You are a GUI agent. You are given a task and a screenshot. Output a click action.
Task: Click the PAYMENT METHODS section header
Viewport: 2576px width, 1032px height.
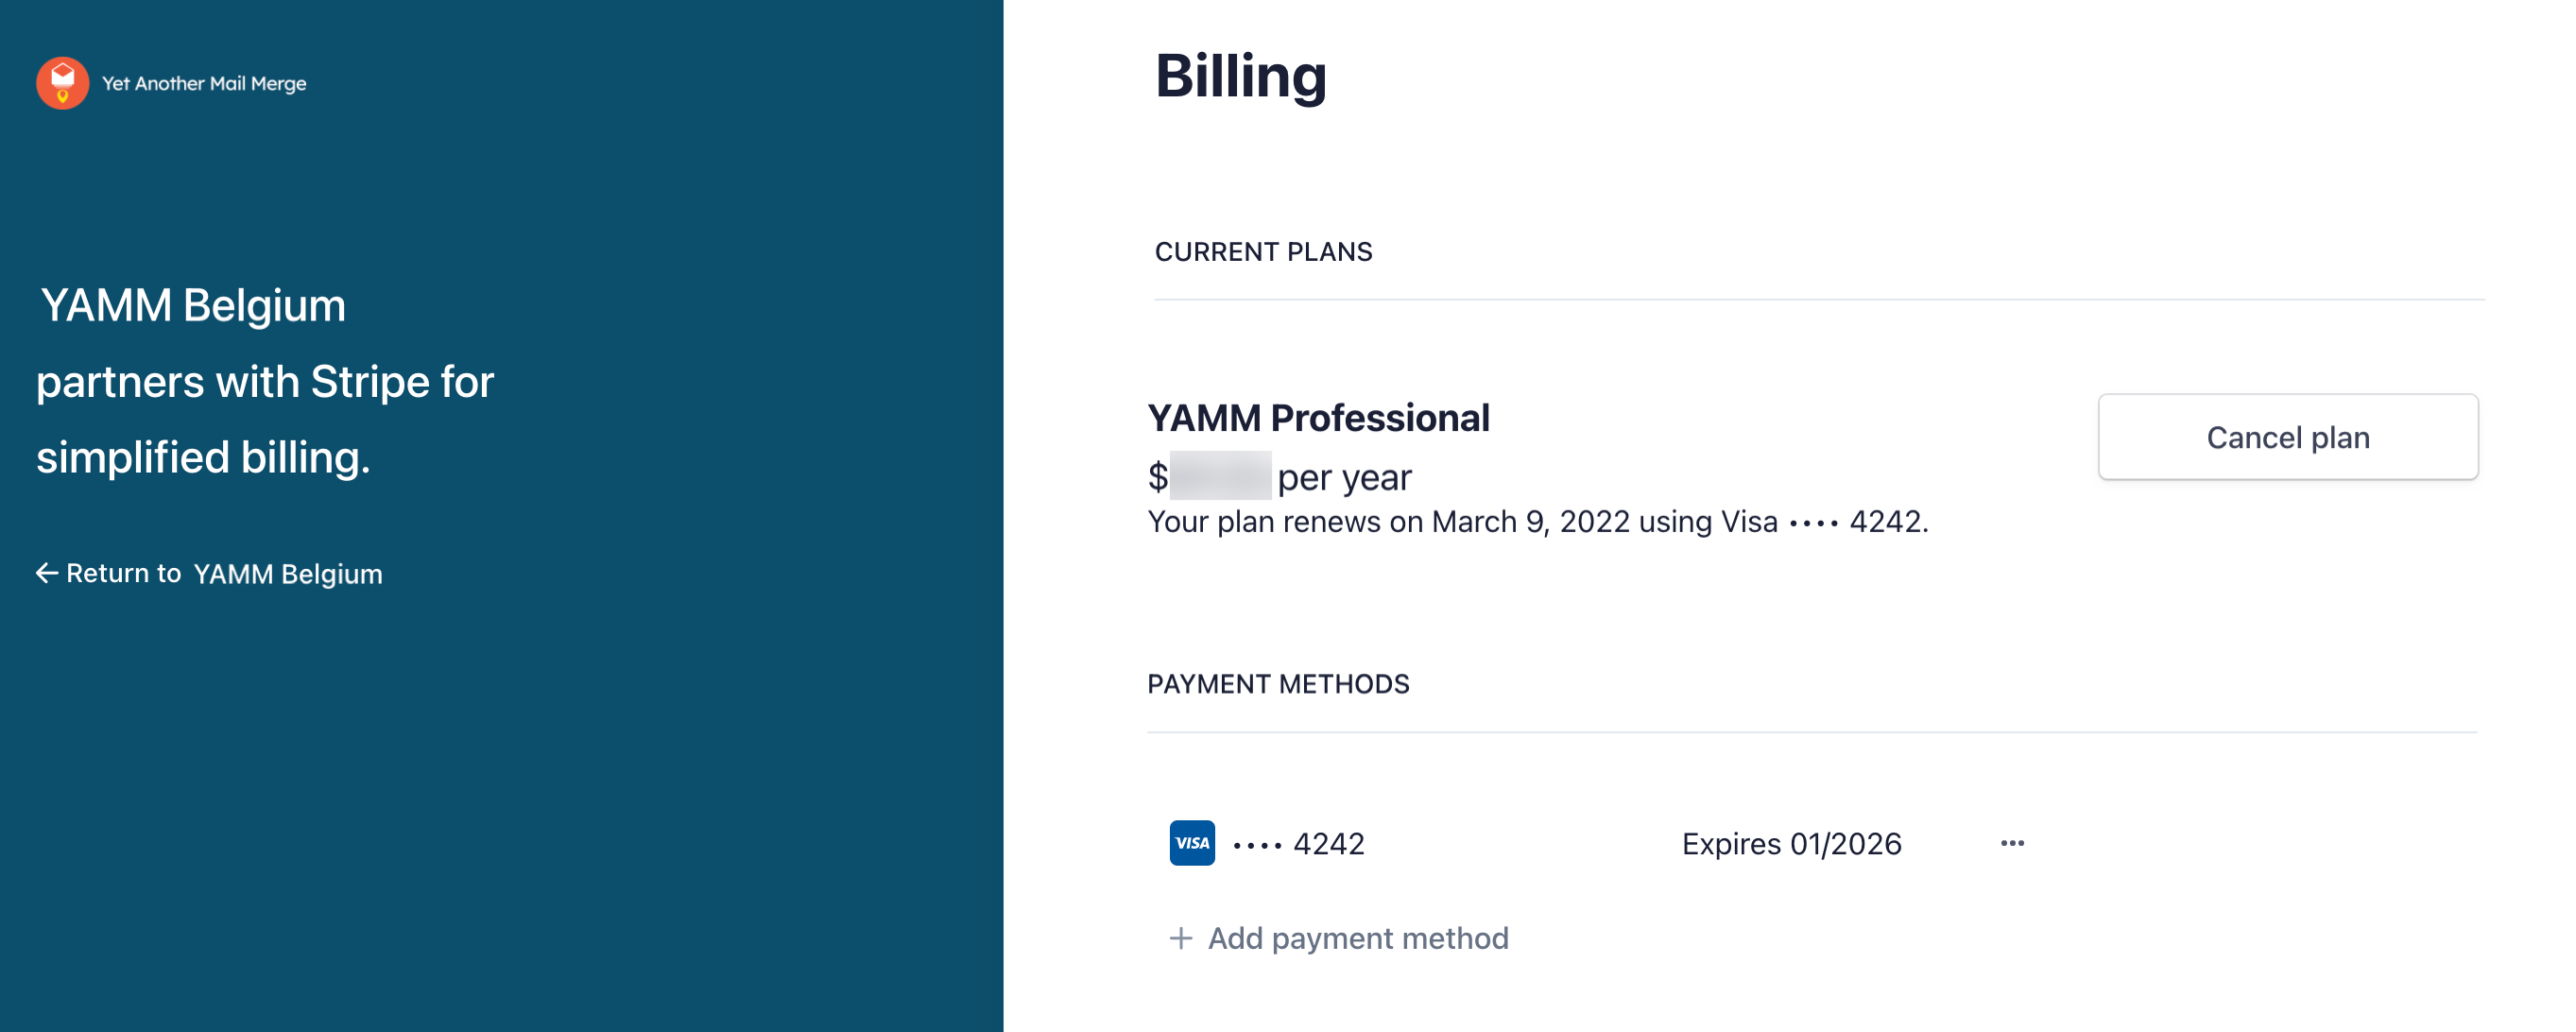[1278, 684]
